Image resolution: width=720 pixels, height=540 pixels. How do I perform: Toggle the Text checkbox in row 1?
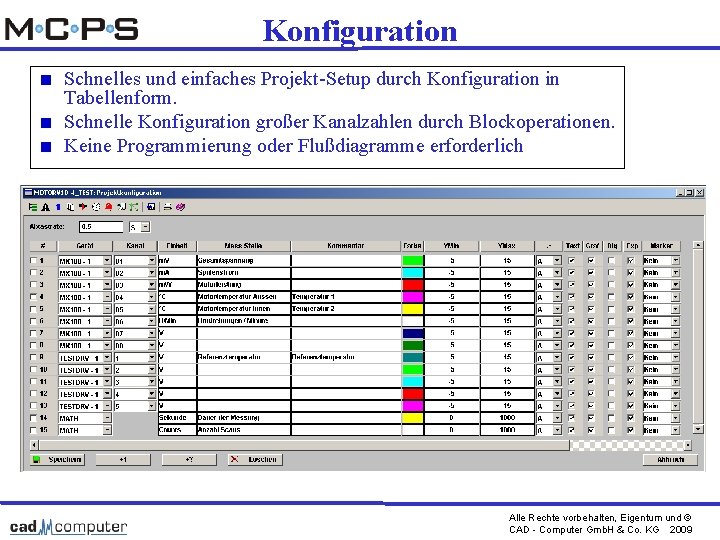572,260
